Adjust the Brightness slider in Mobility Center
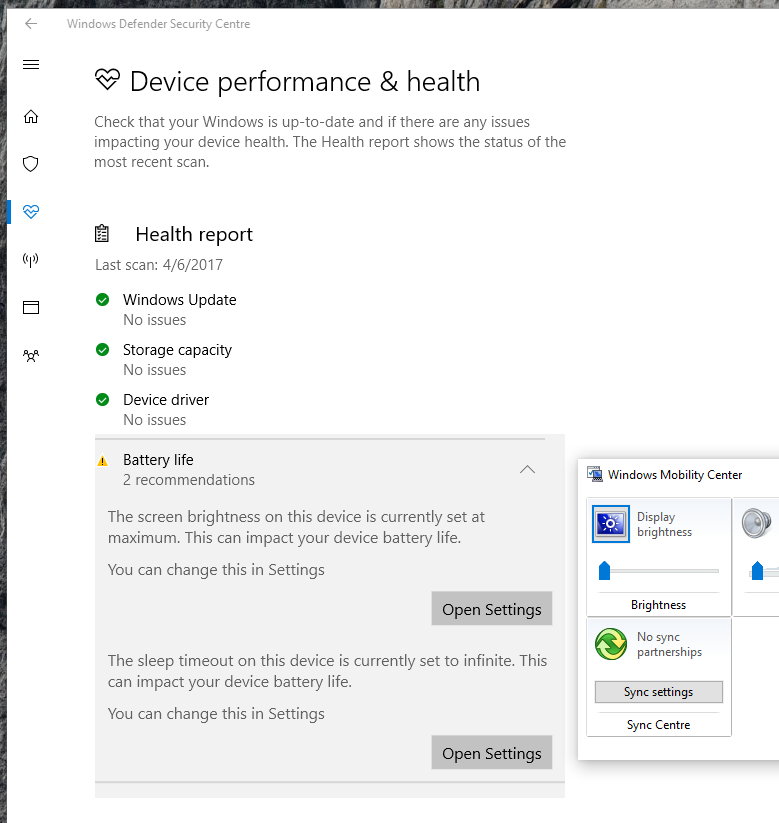 pos(605,571)
